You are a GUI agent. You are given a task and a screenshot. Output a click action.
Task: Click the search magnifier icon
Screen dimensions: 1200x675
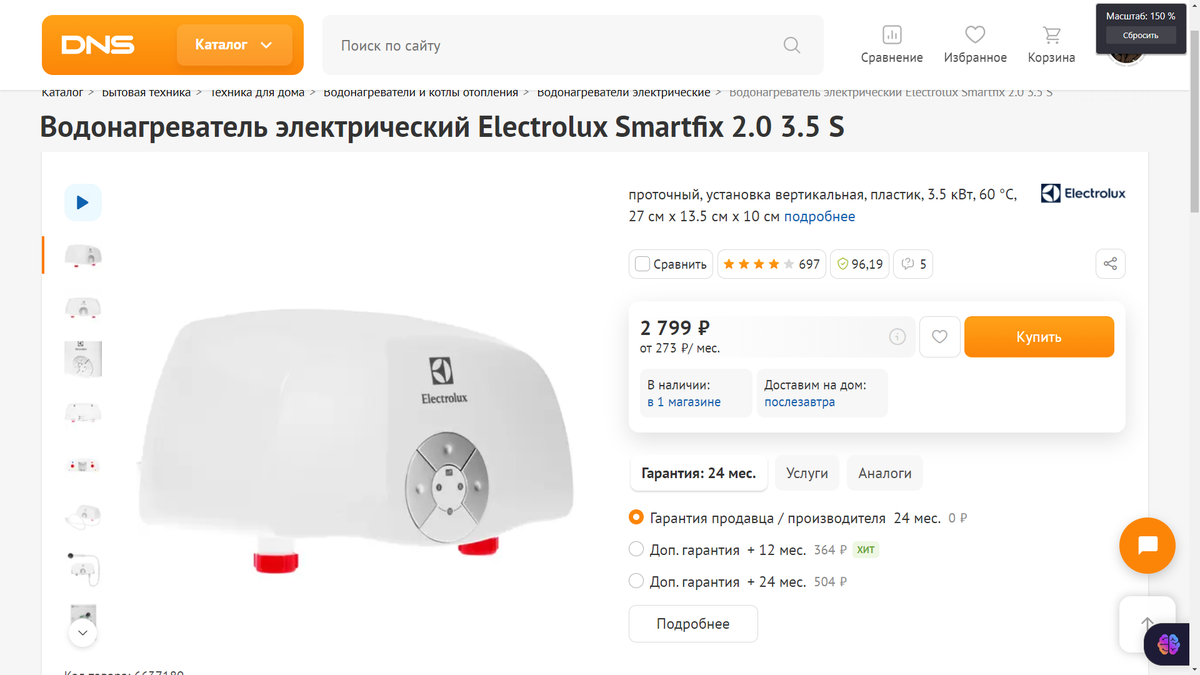(x=791, y=45)
